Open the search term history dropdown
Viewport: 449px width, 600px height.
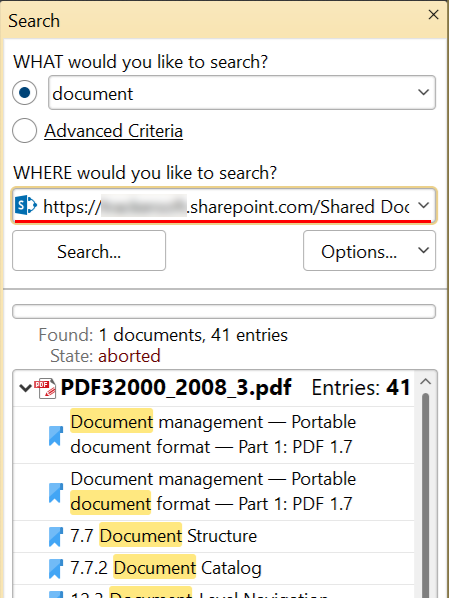click(x=423, y=93)
